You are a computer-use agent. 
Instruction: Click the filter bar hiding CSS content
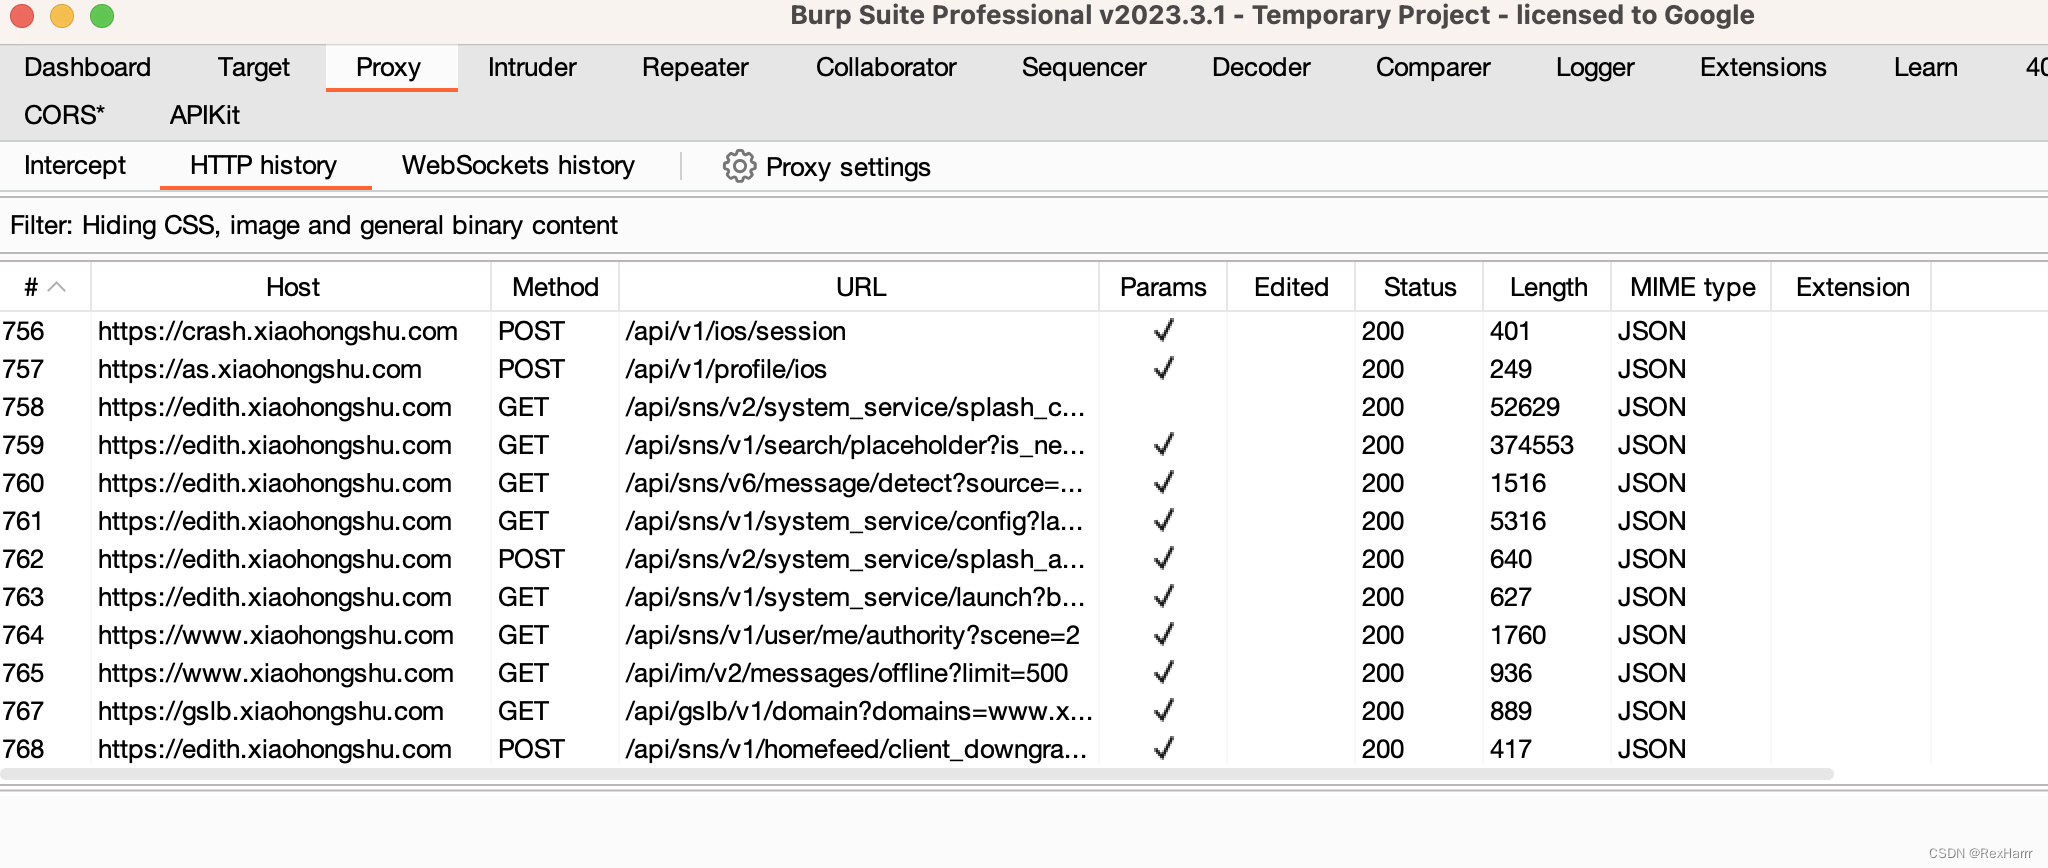[x=314, y=225]
